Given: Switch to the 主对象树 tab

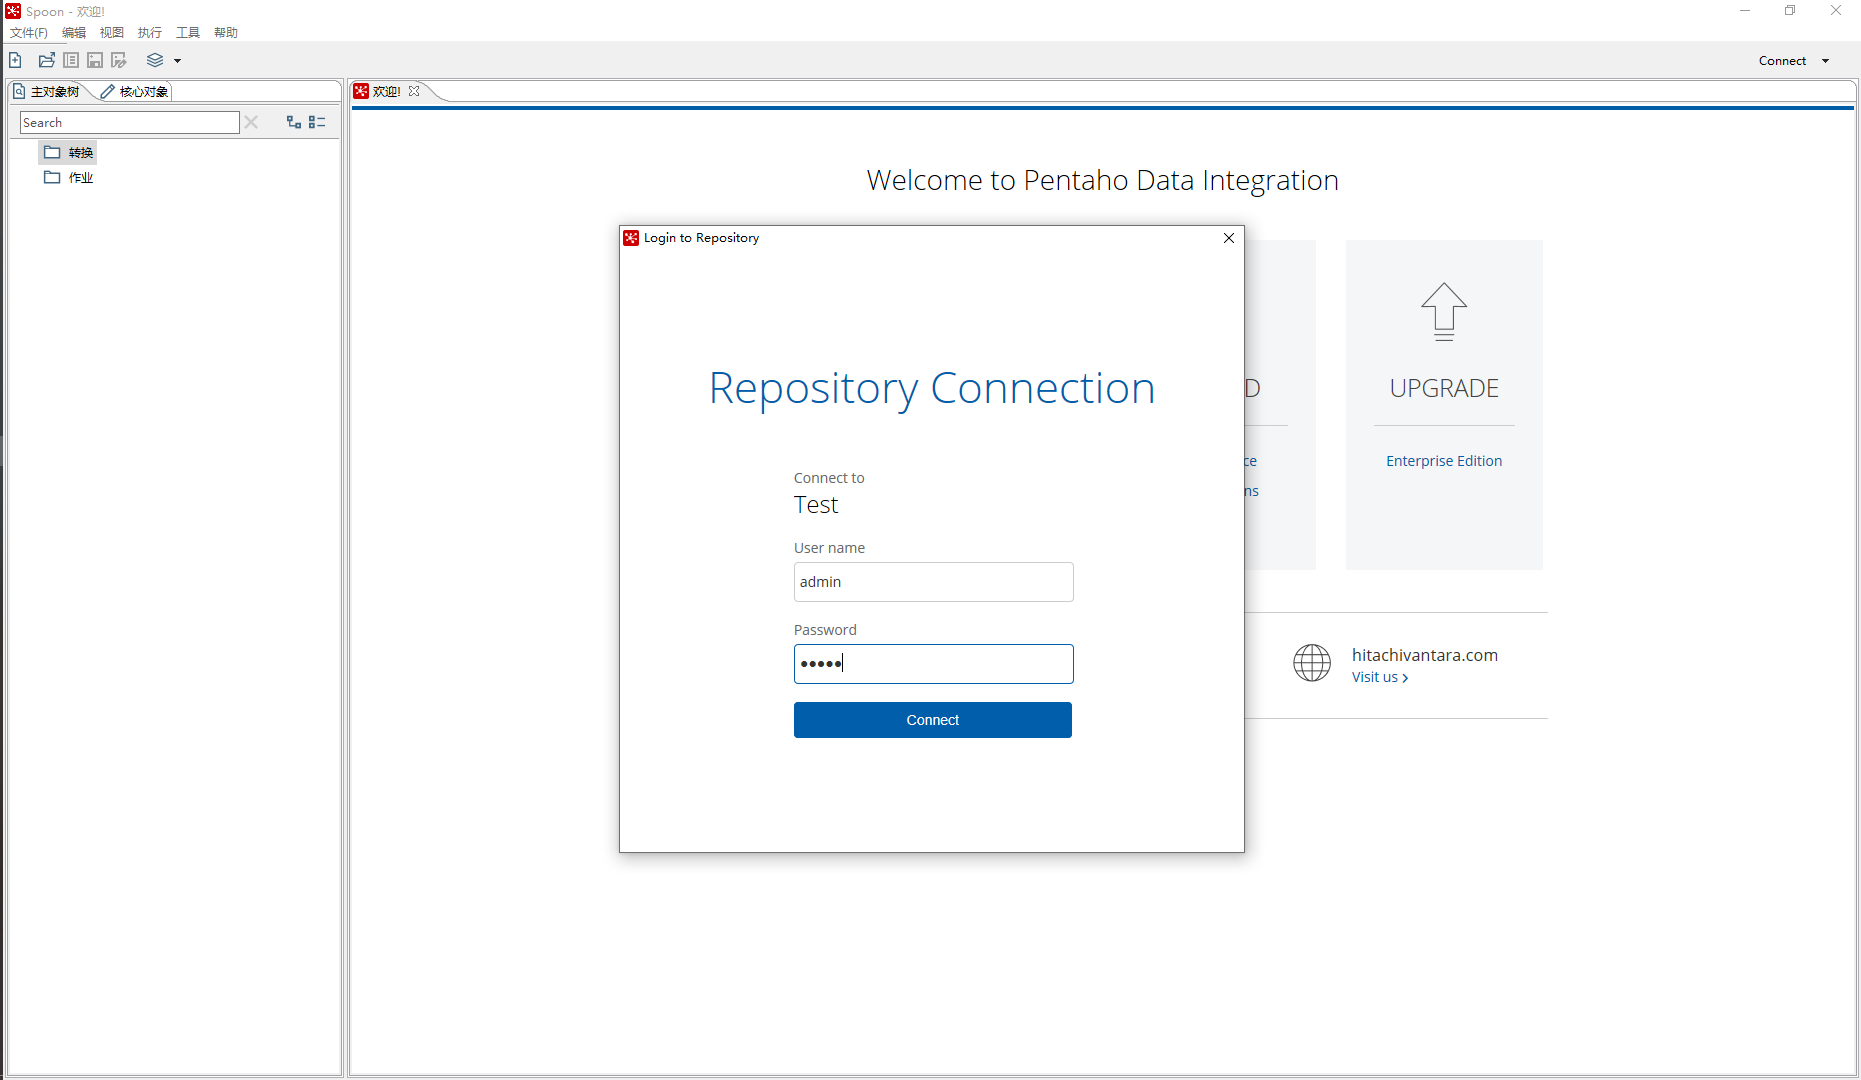Looking at the screenshot, I should click(47, 91).
